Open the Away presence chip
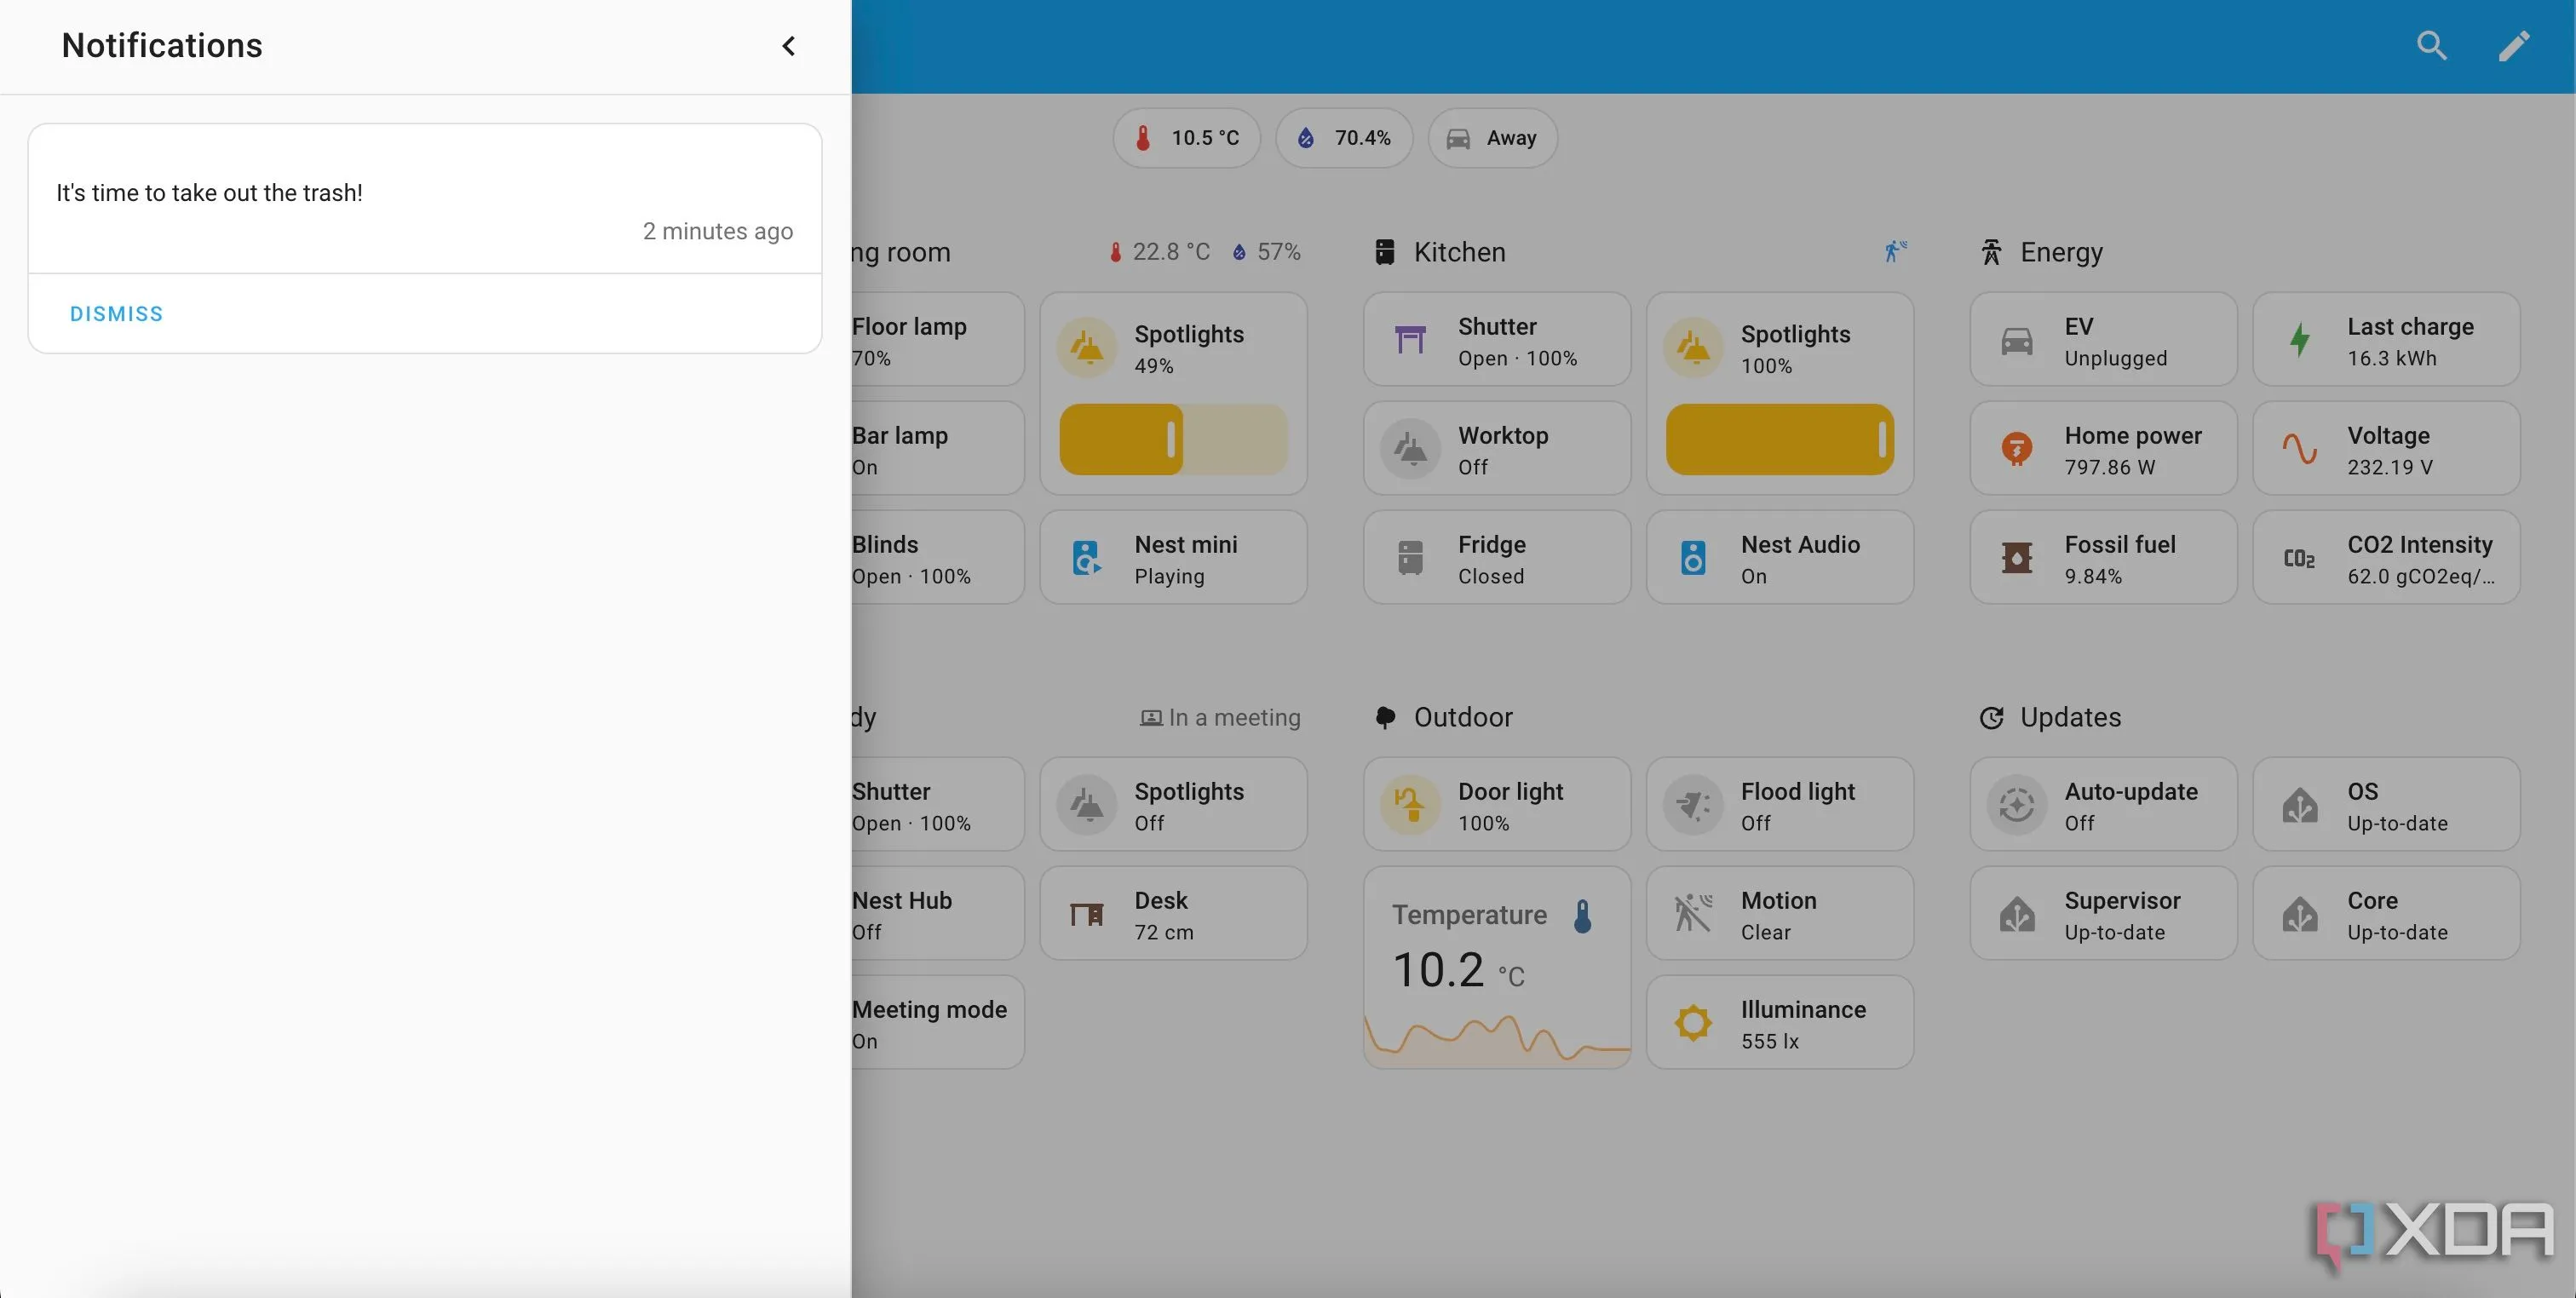The image size is (2576, 1298). pos(1492,138)
